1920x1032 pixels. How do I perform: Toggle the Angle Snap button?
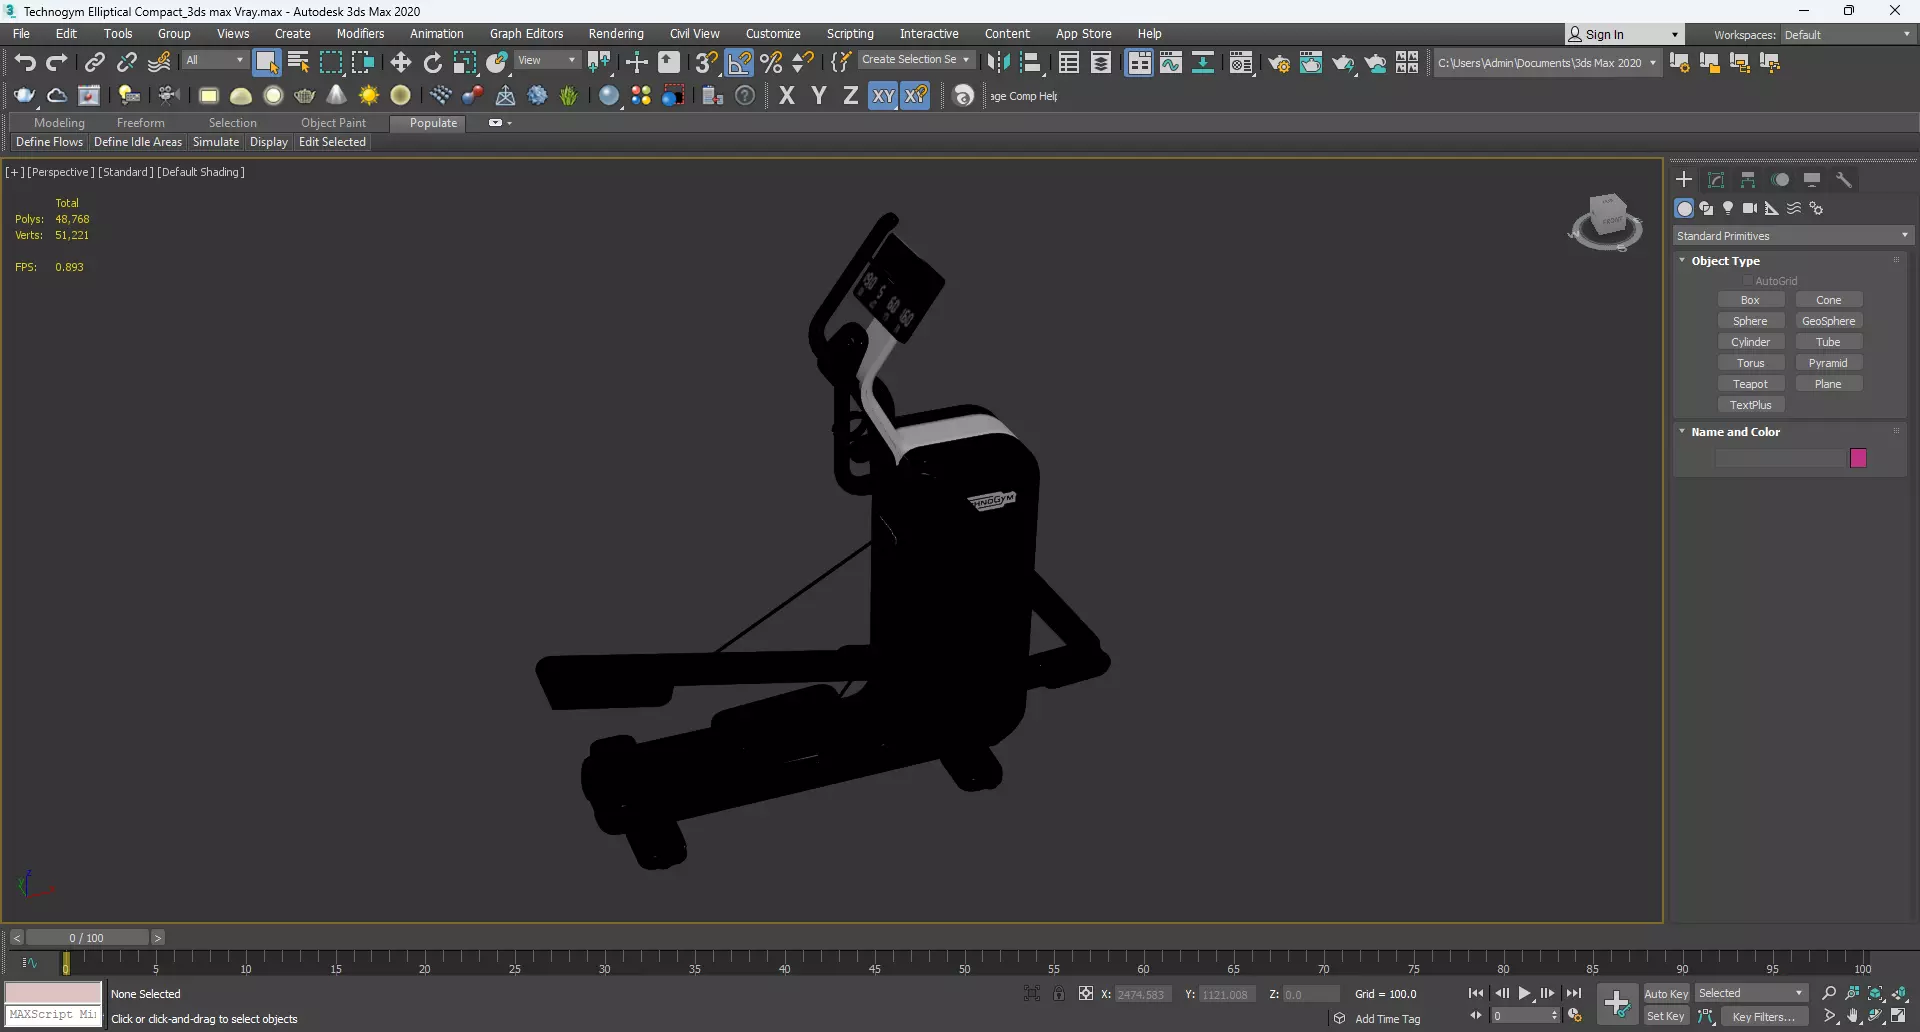(x=739, y=63)
